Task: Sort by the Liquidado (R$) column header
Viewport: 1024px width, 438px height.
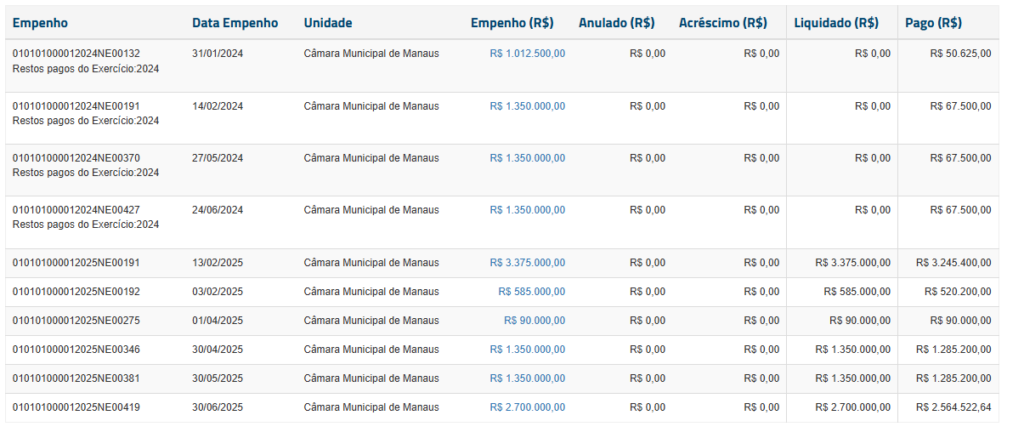Action: [x=836, y=23]
